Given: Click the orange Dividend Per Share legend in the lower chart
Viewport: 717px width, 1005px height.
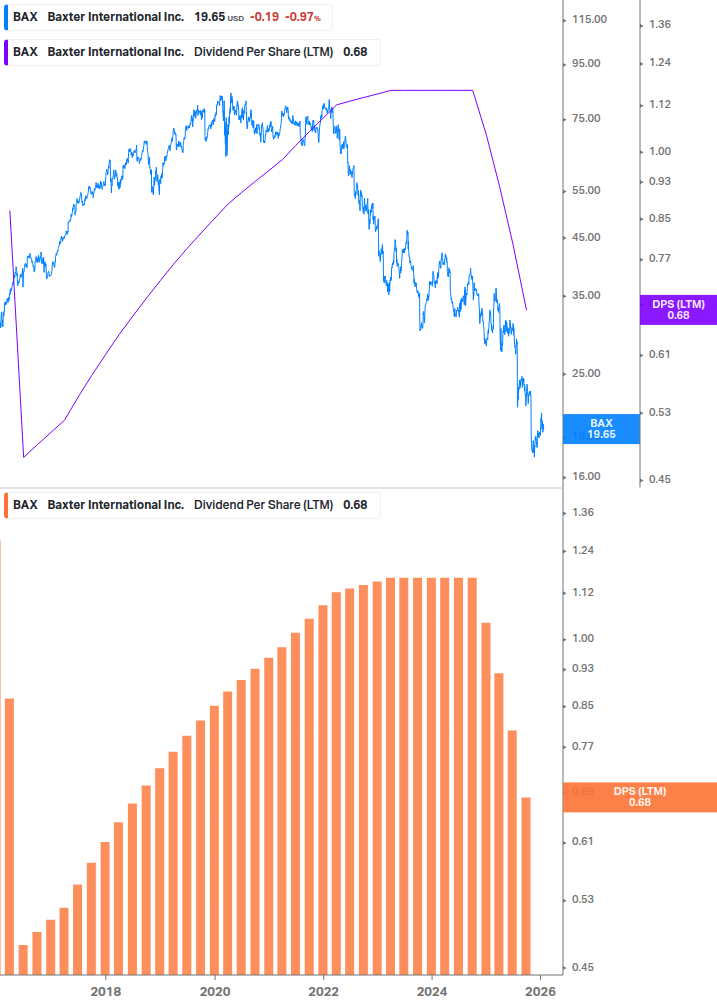Looking at the screenshot, I should pyautogui.click(x=192, y=505).
